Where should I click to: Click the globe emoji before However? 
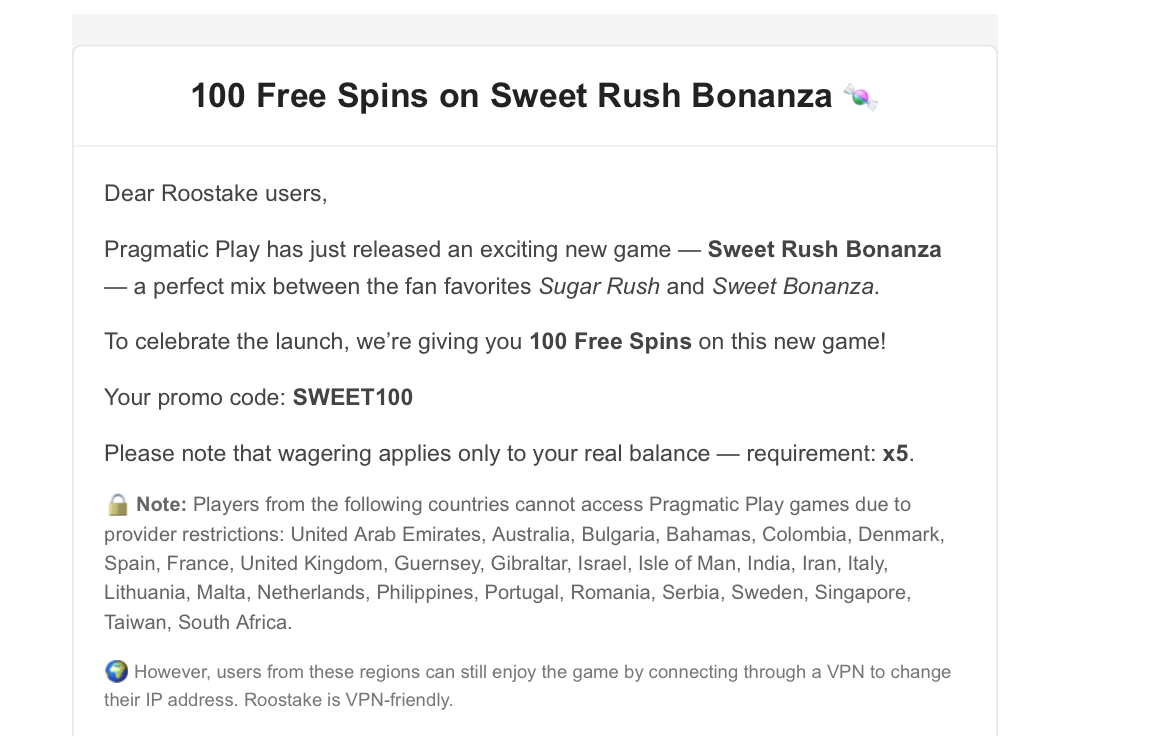pyautogui.click(x=116, y=671)
